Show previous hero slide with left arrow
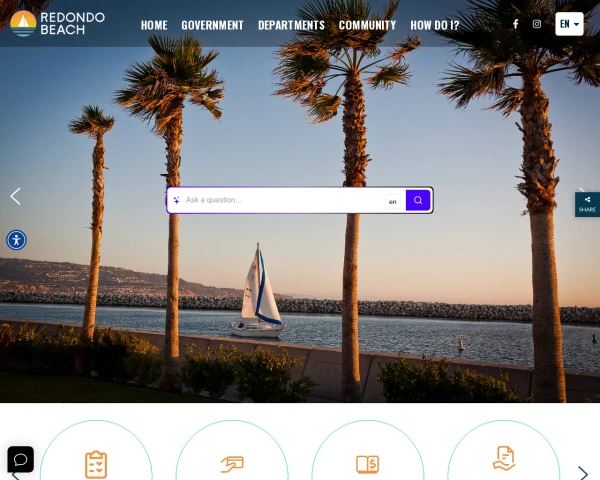The height and width of the screenshot is (480, 600). click(15, 196)
